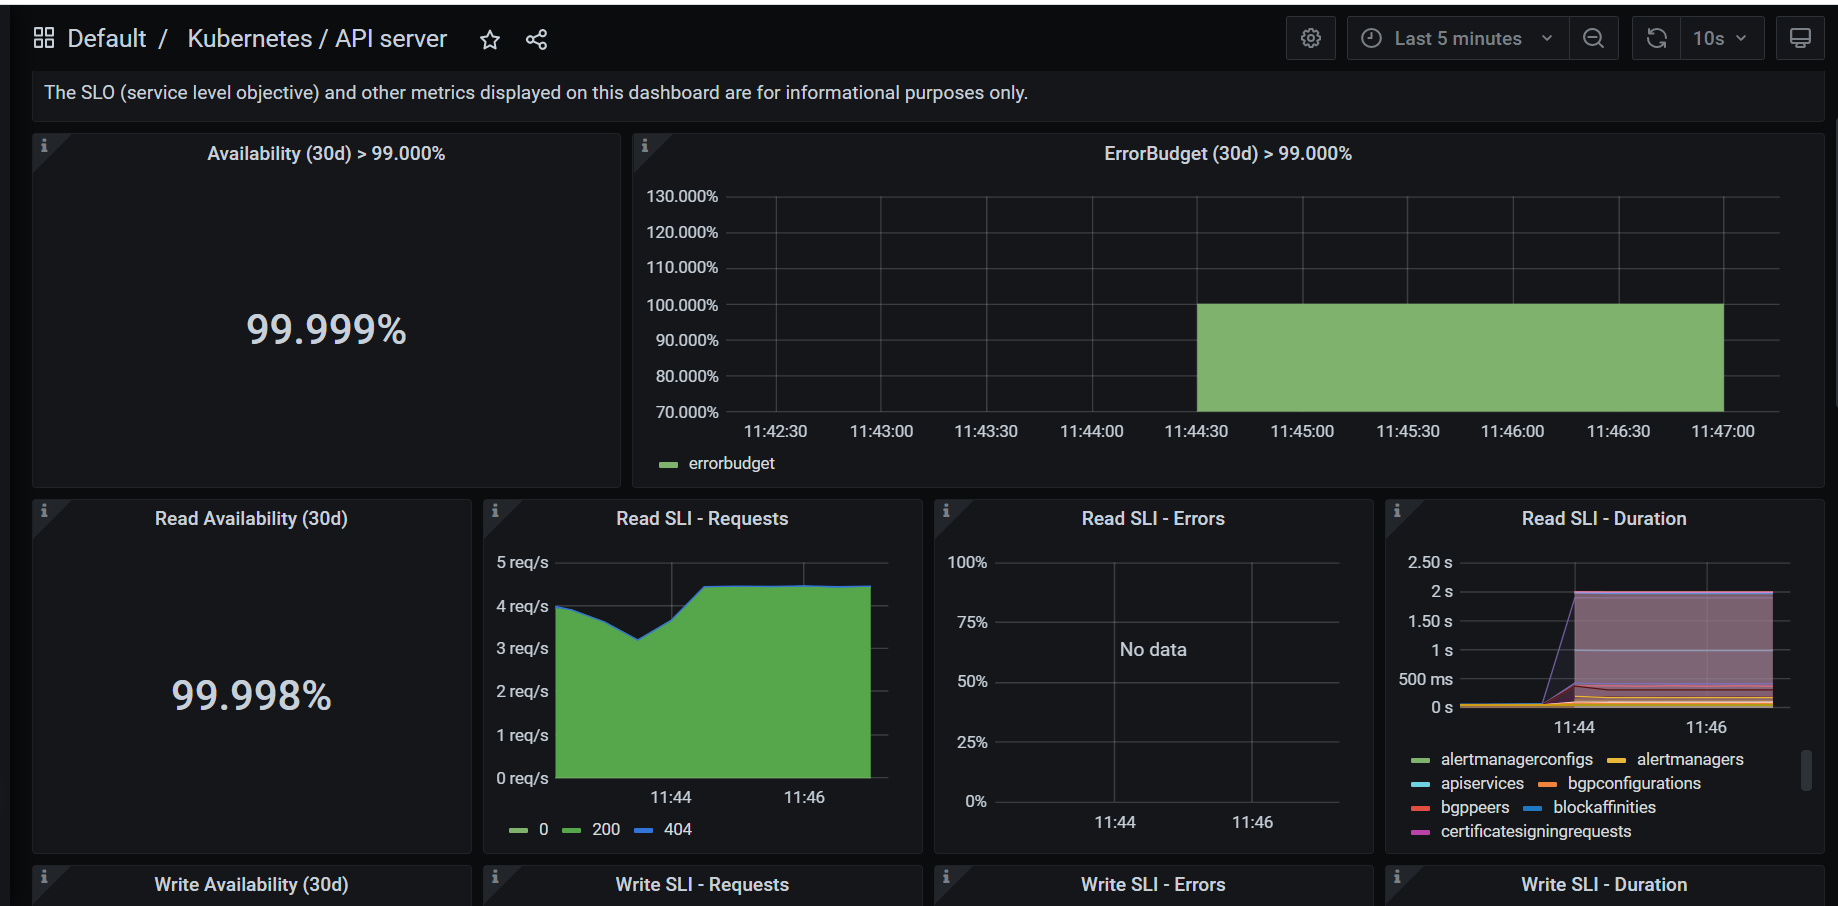Open the 10s refresh interval dropdown
This screenshot has height=906, width=1838.
click(x=1721, y=38)
